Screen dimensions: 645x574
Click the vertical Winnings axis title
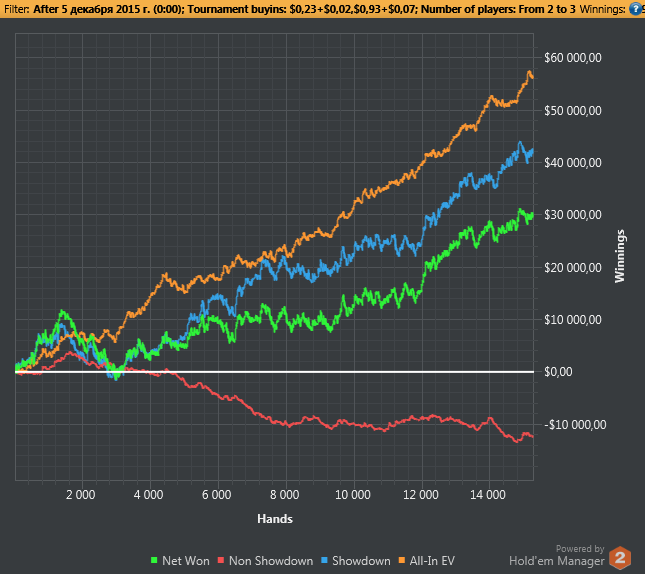tap(619, 256)
